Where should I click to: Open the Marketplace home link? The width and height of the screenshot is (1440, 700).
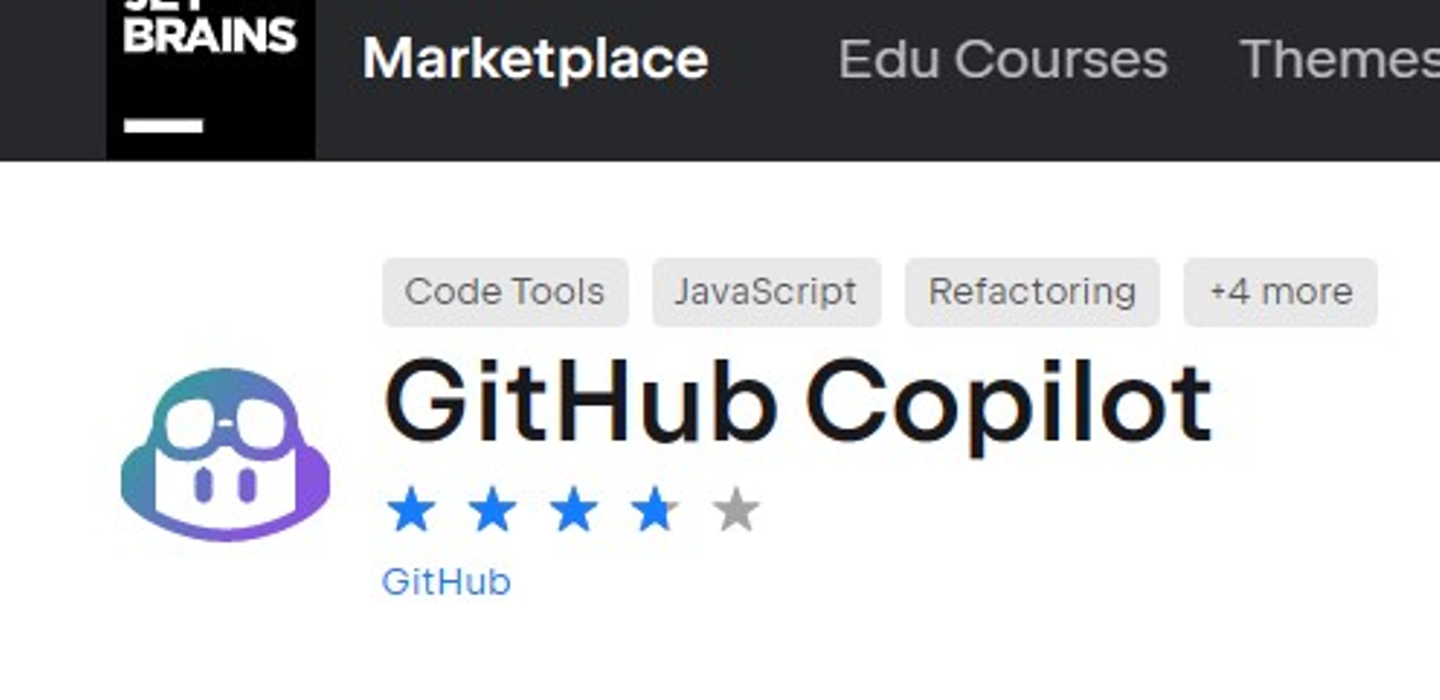click(x=535, y=59)
